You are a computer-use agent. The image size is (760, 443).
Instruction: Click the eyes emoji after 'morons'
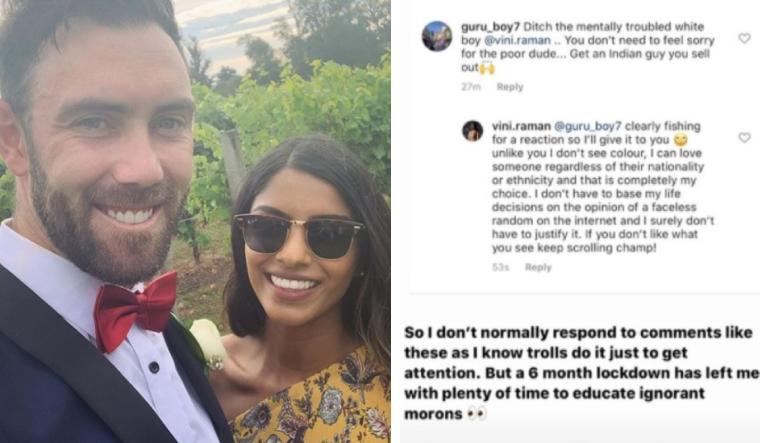(476, 414)
